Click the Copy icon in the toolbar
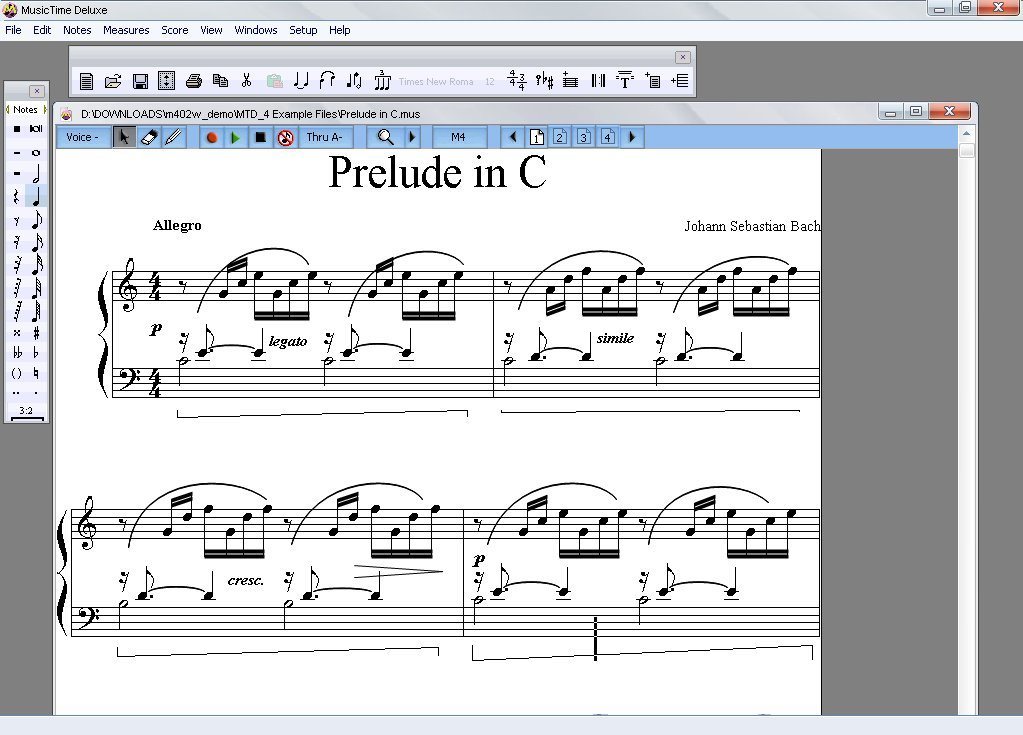This screenshot has width=1023, height=735. pyautogui.click(x=221, y=81)
